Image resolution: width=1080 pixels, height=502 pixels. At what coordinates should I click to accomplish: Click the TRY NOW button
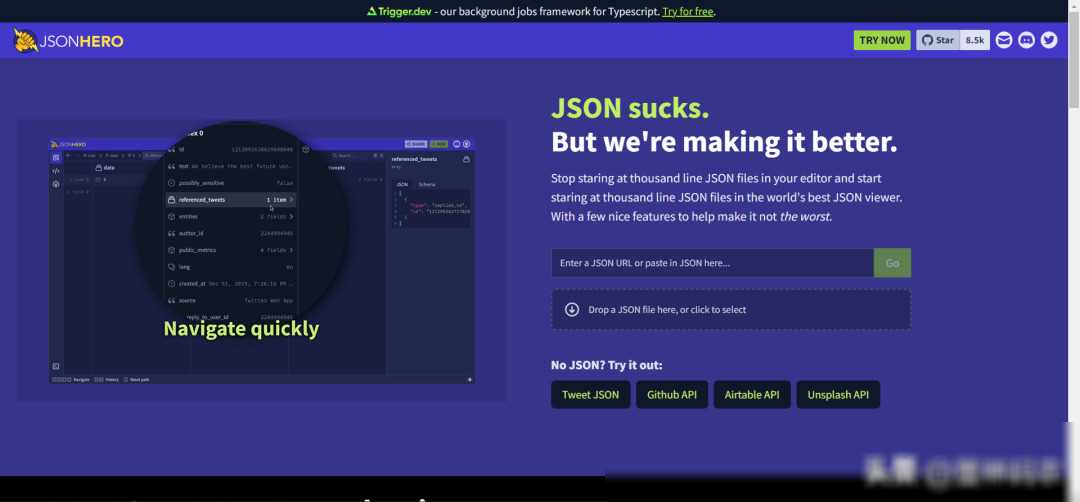pos(882,40)
